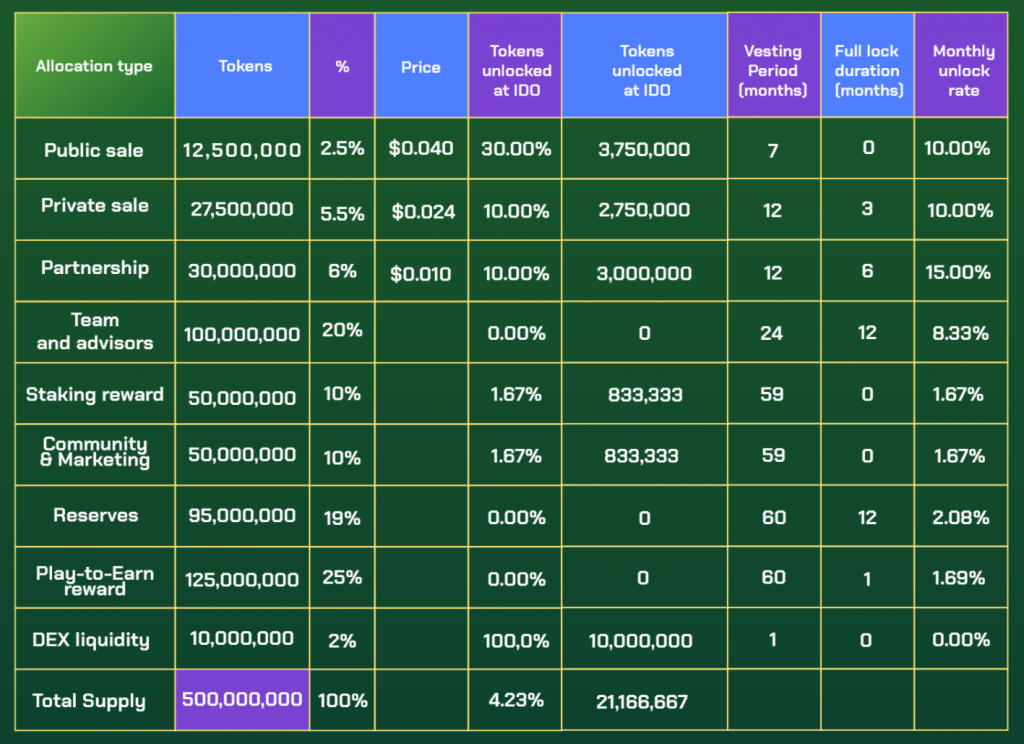Screen dimensions: 1024x744
Task: Select the Team and advisors cell
Action: point(94,332)
